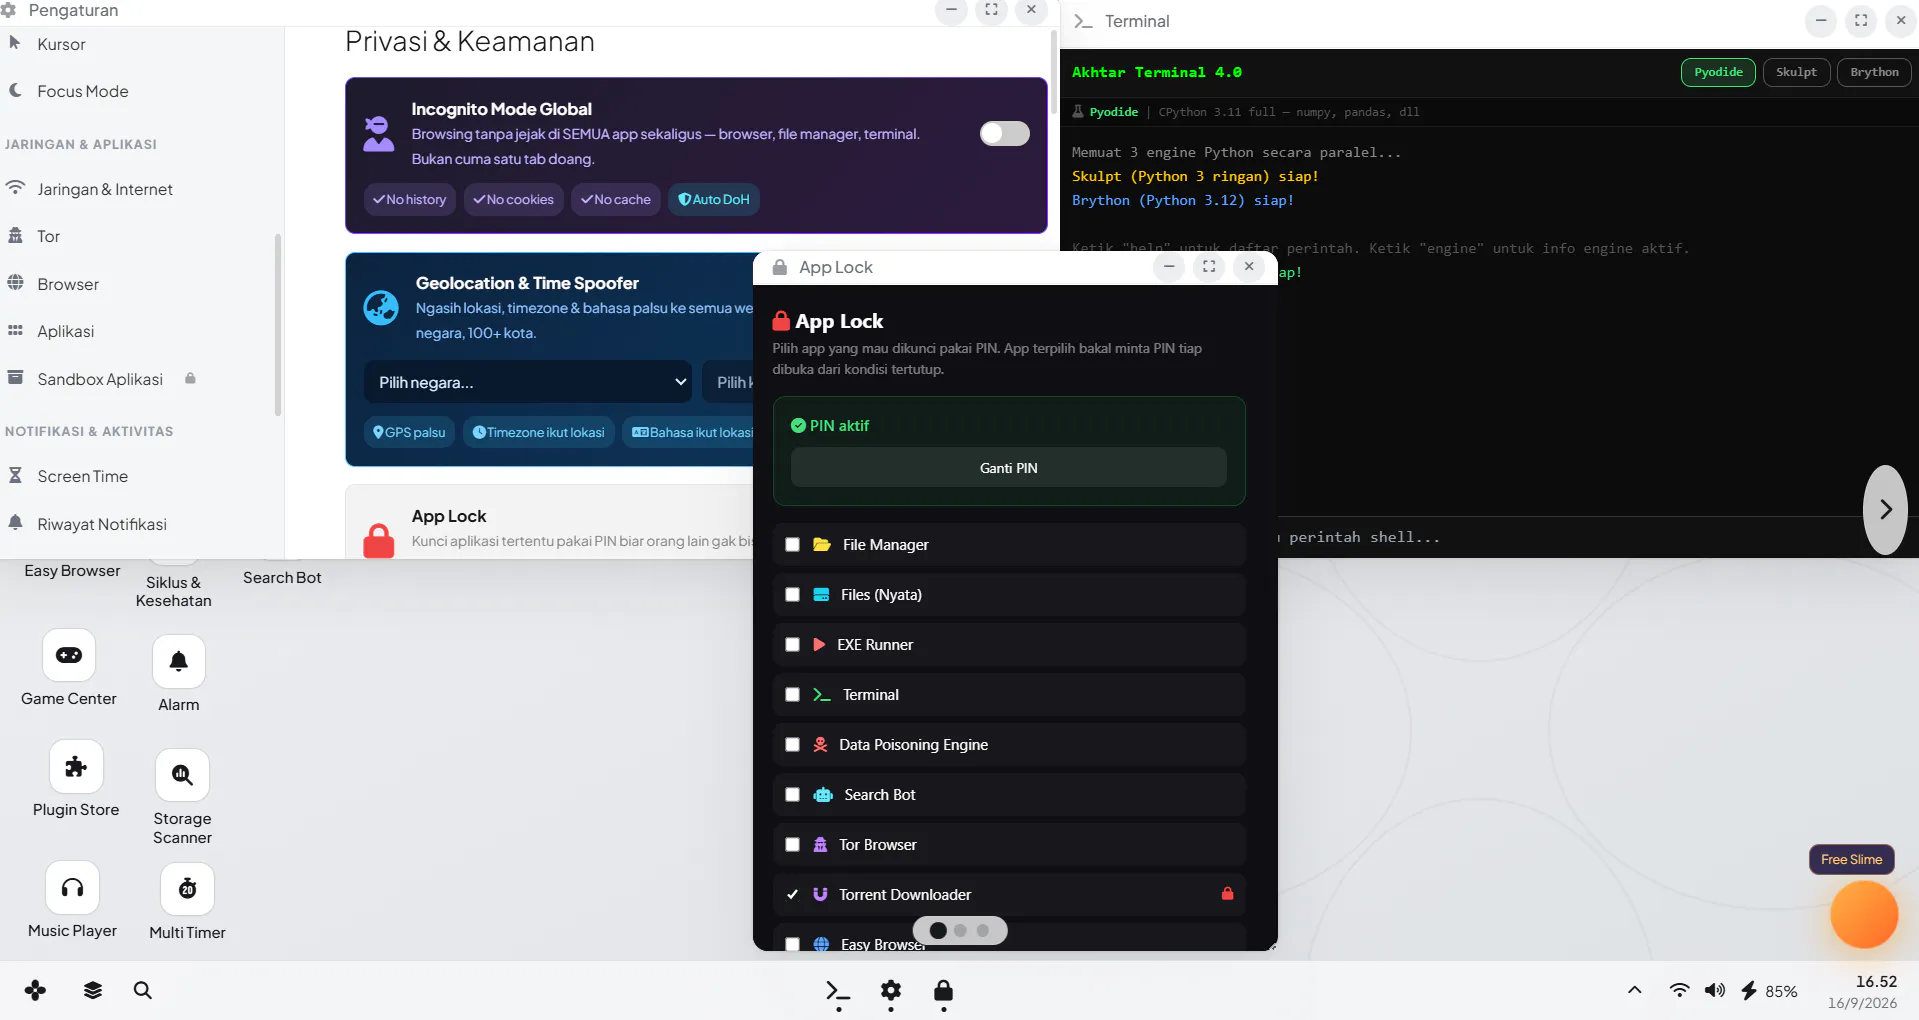Screen dimensions: 1919x1020
Task: Click the Wi-Fi tray icon
Action: (1679, 990)
